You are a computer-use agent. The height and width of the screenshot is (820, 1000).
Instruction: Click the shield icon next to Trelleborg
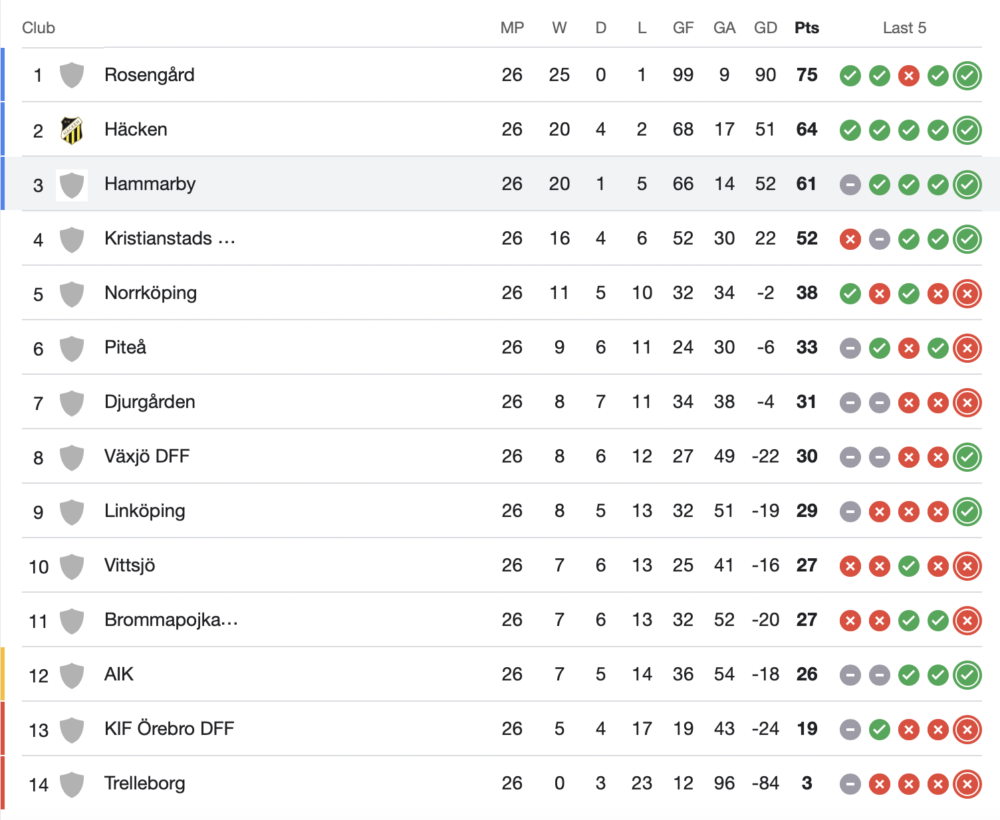click(x=71, y=784)
